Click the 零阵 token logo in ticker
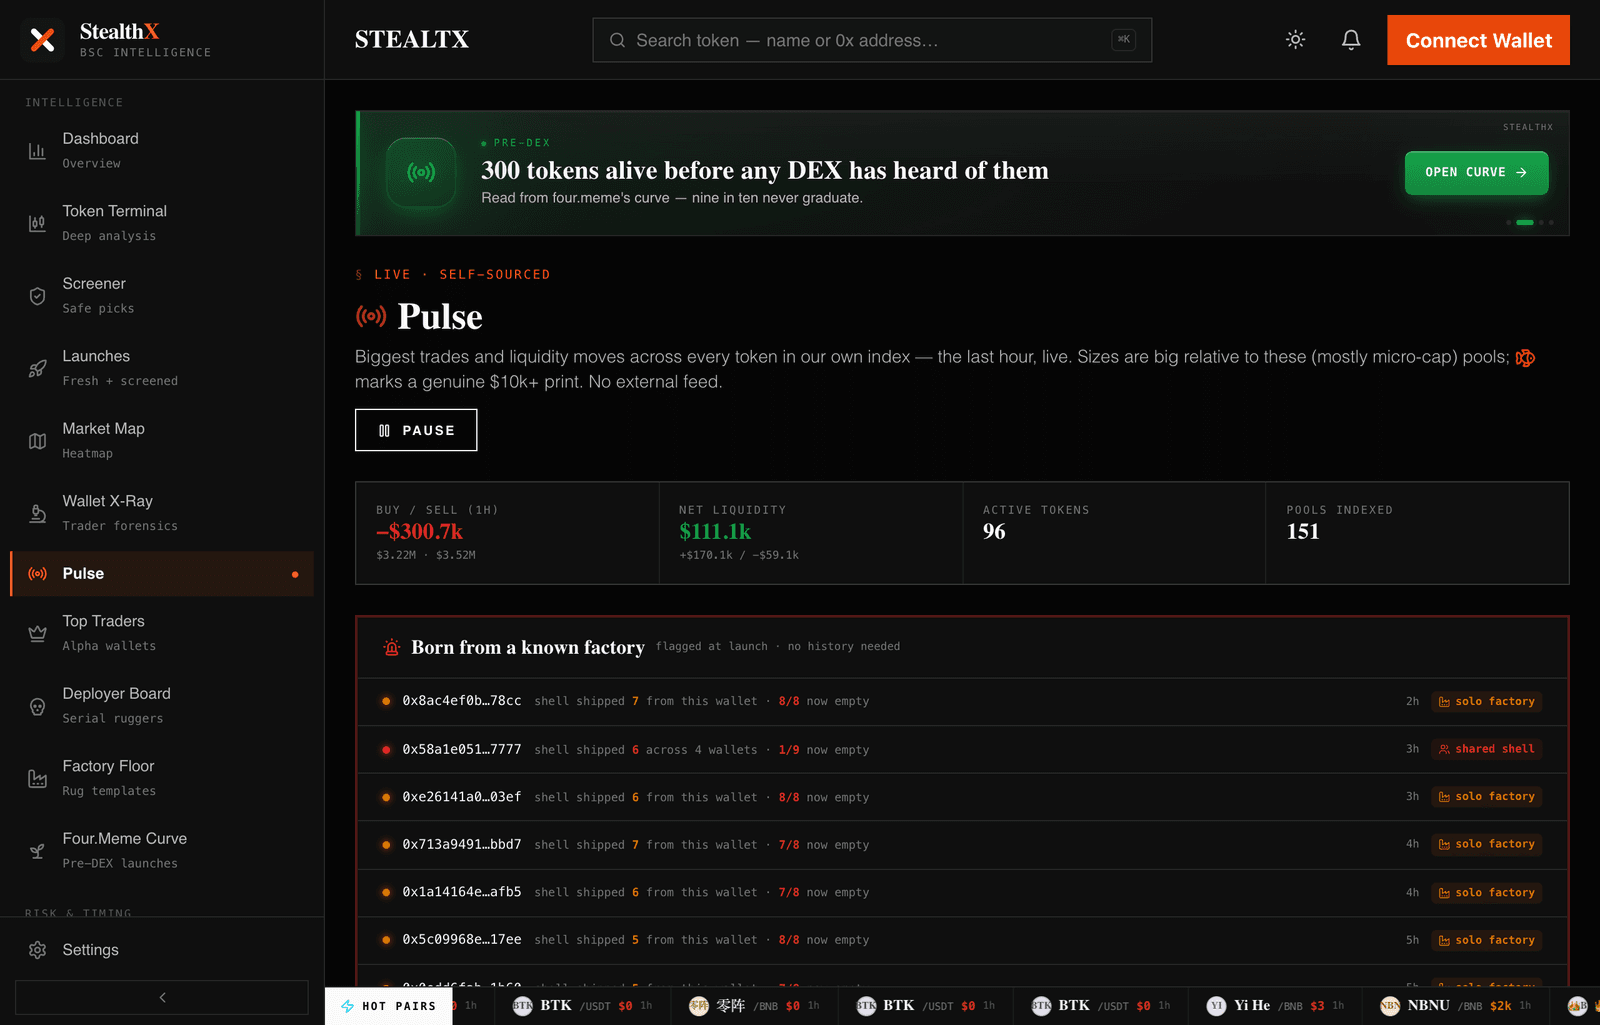 [699, 1006]
